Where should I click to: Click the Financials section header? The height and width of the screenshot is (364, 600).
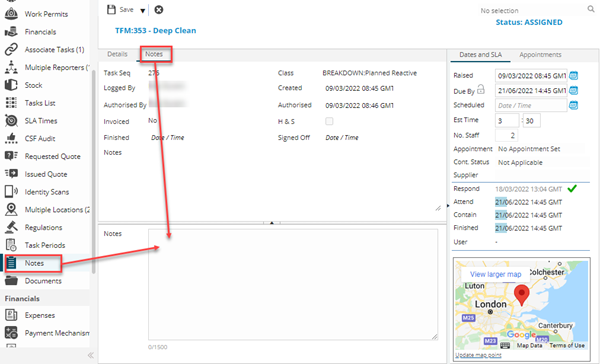pos(22,299)
